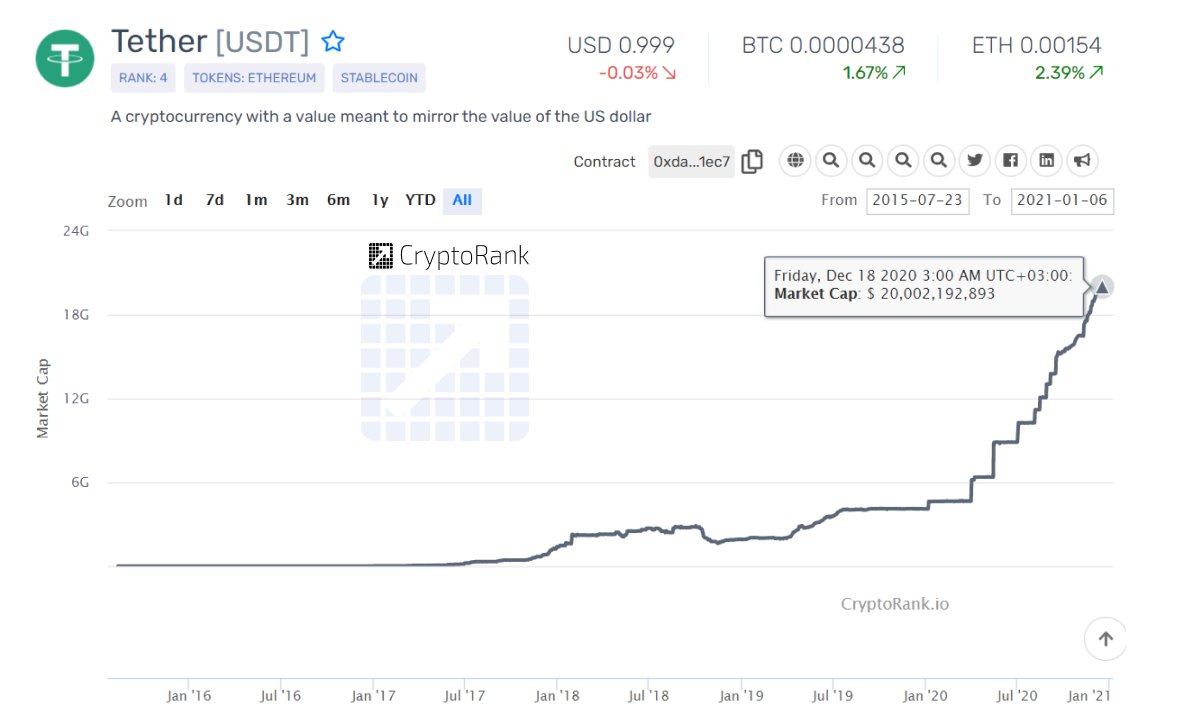Click the Contract label

point(604,162)
